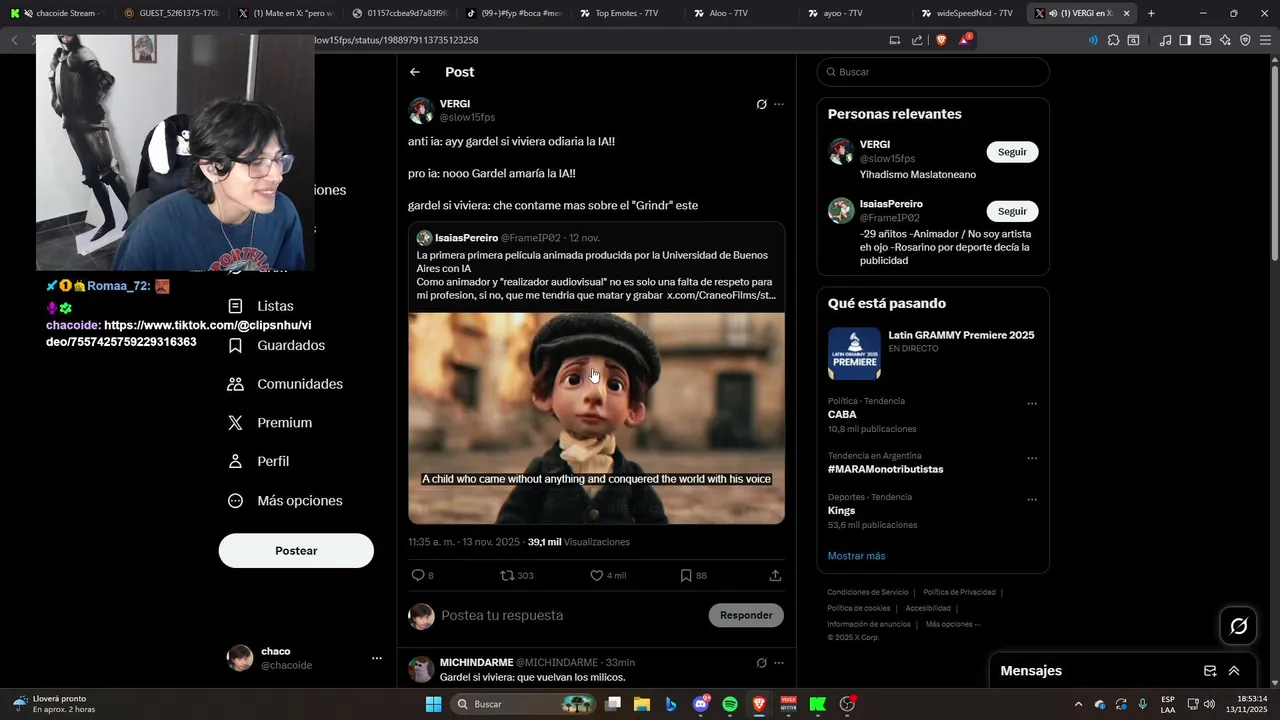Open Más opciones in the X sidebar
The width and height of the screenshot is (1280, 720).
286,501
